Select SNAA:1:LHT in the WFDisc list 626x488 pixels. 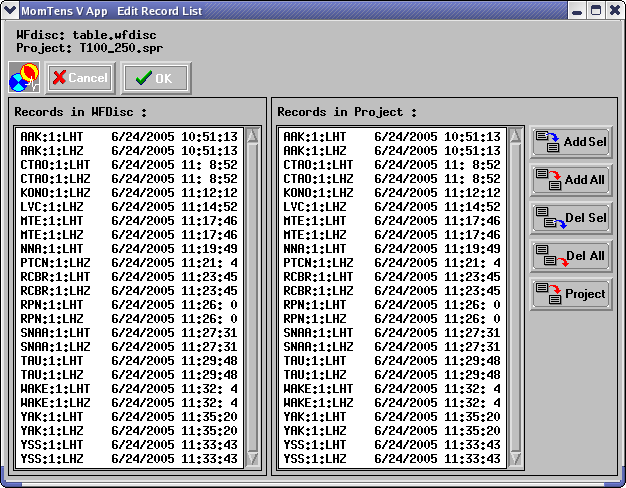click(129, 332)
